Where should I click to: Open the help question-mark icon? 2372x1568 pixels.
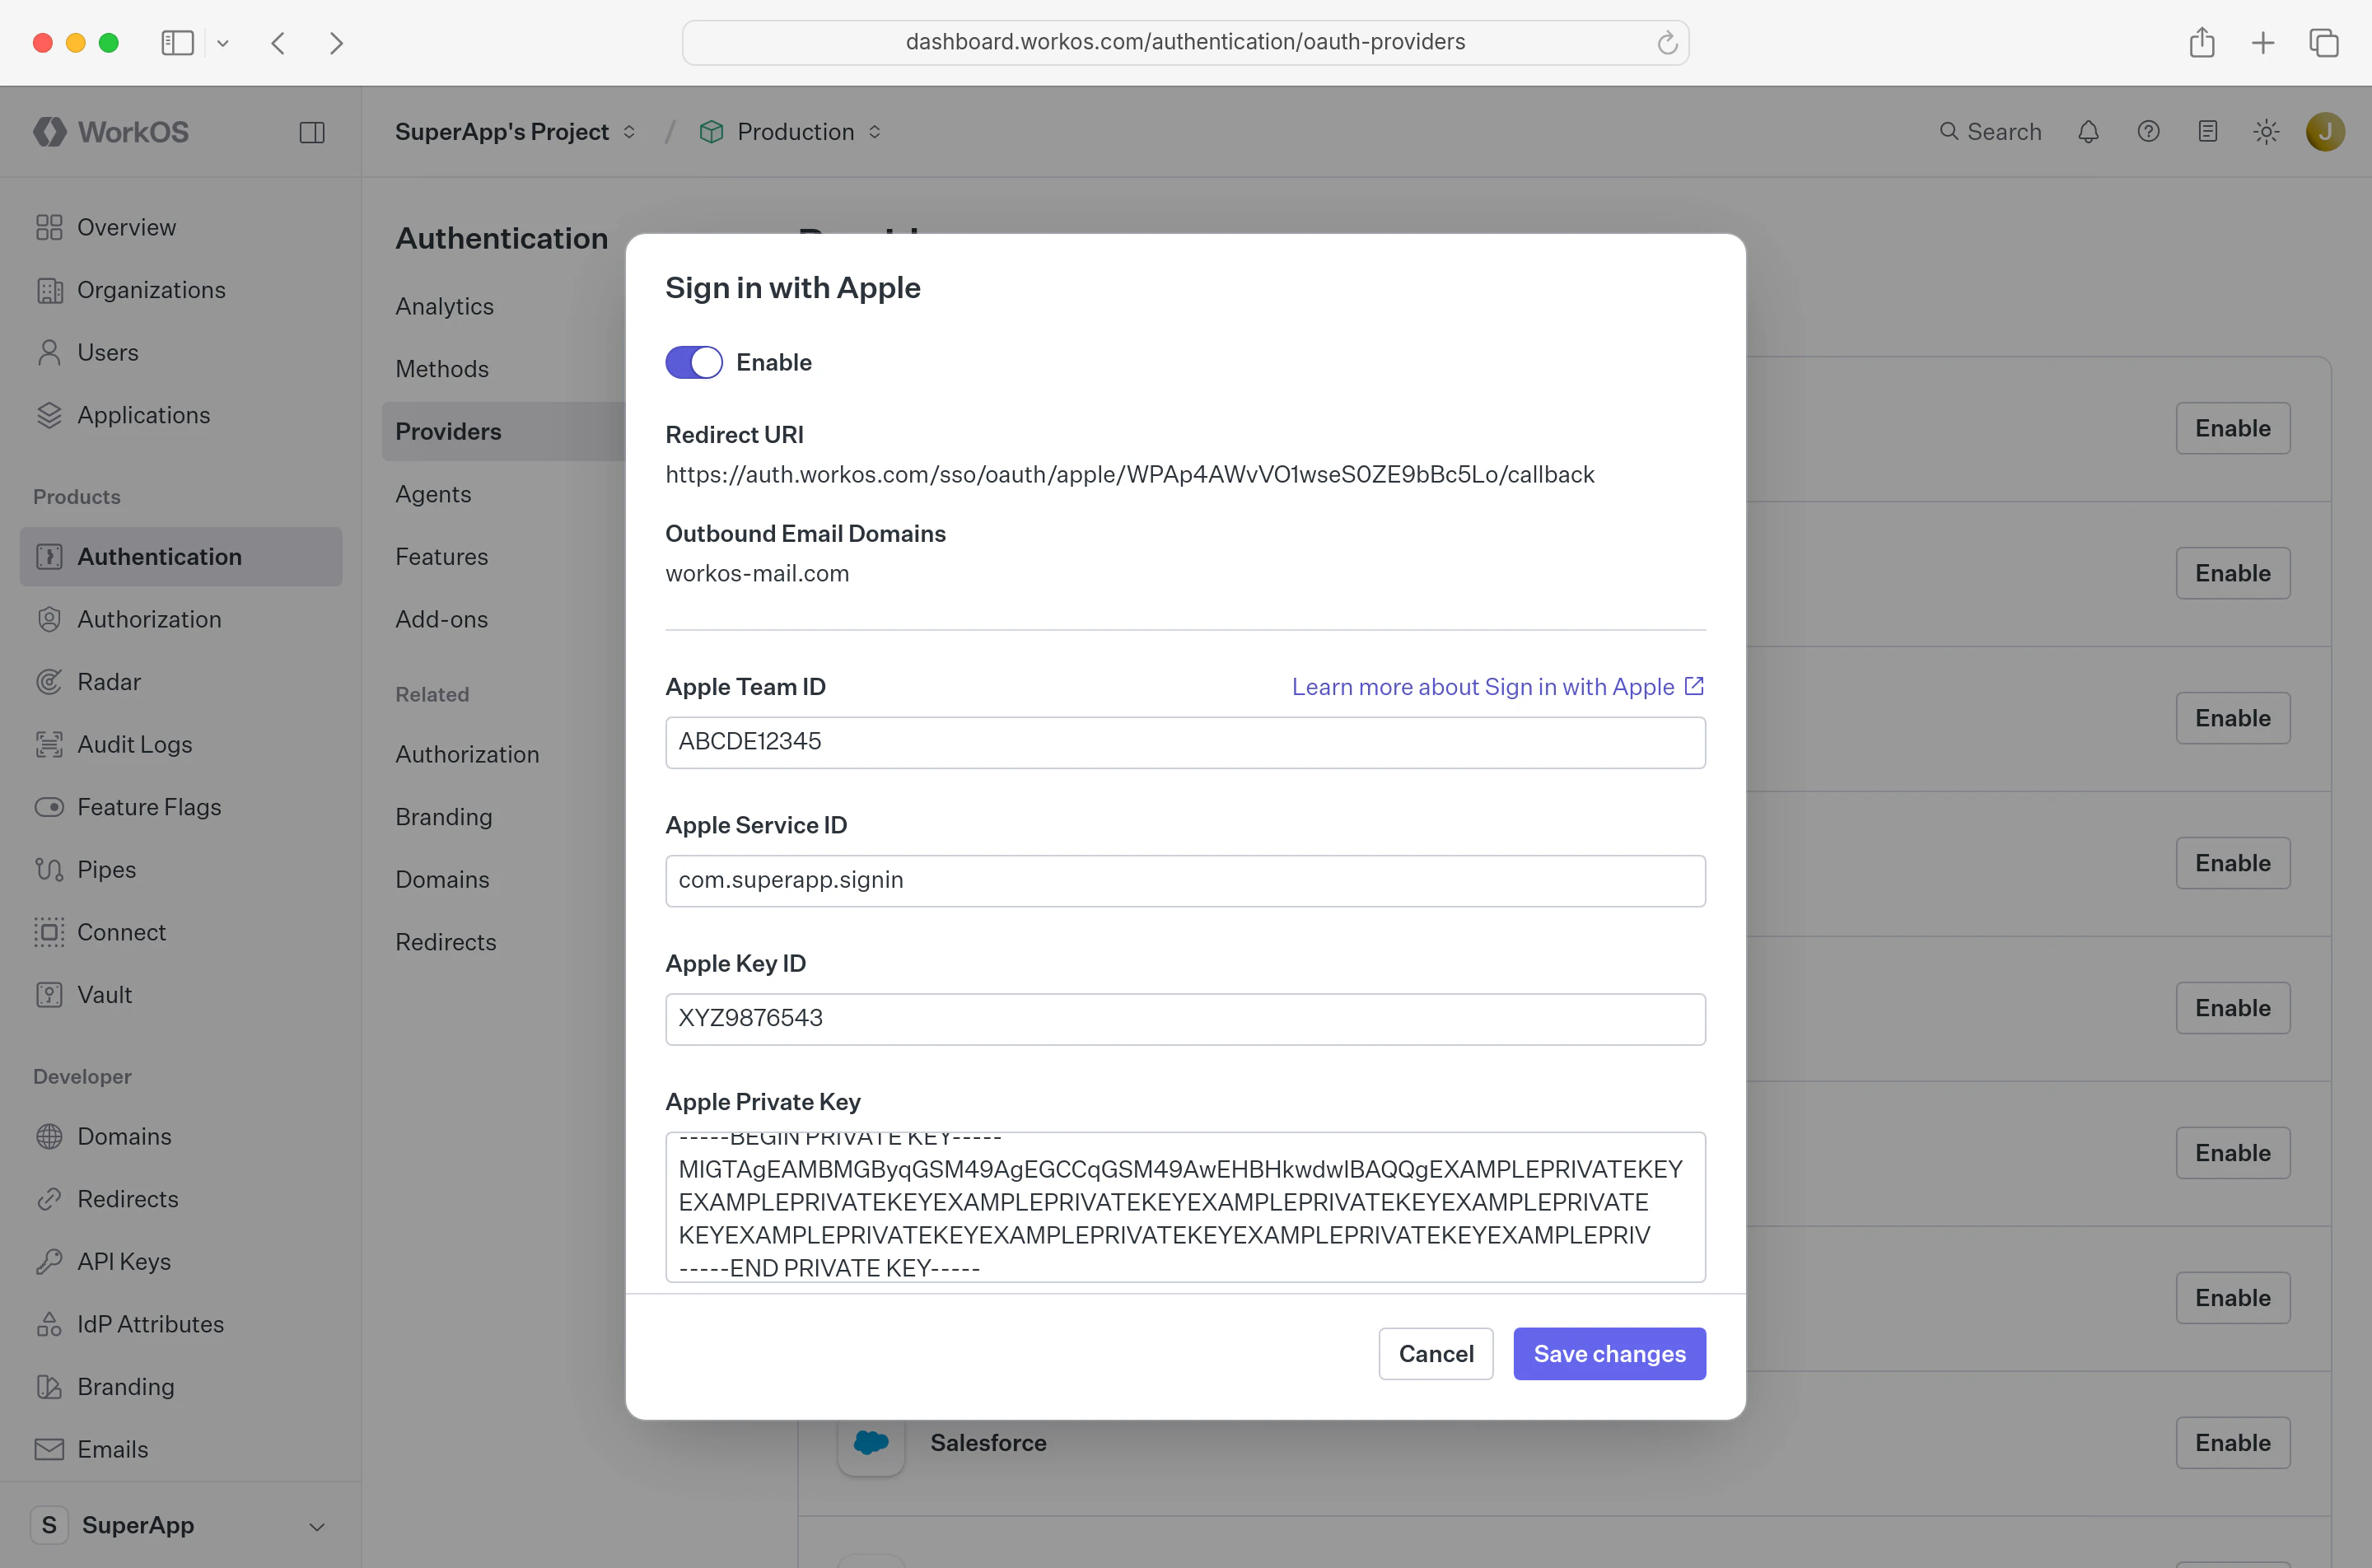2148,132
